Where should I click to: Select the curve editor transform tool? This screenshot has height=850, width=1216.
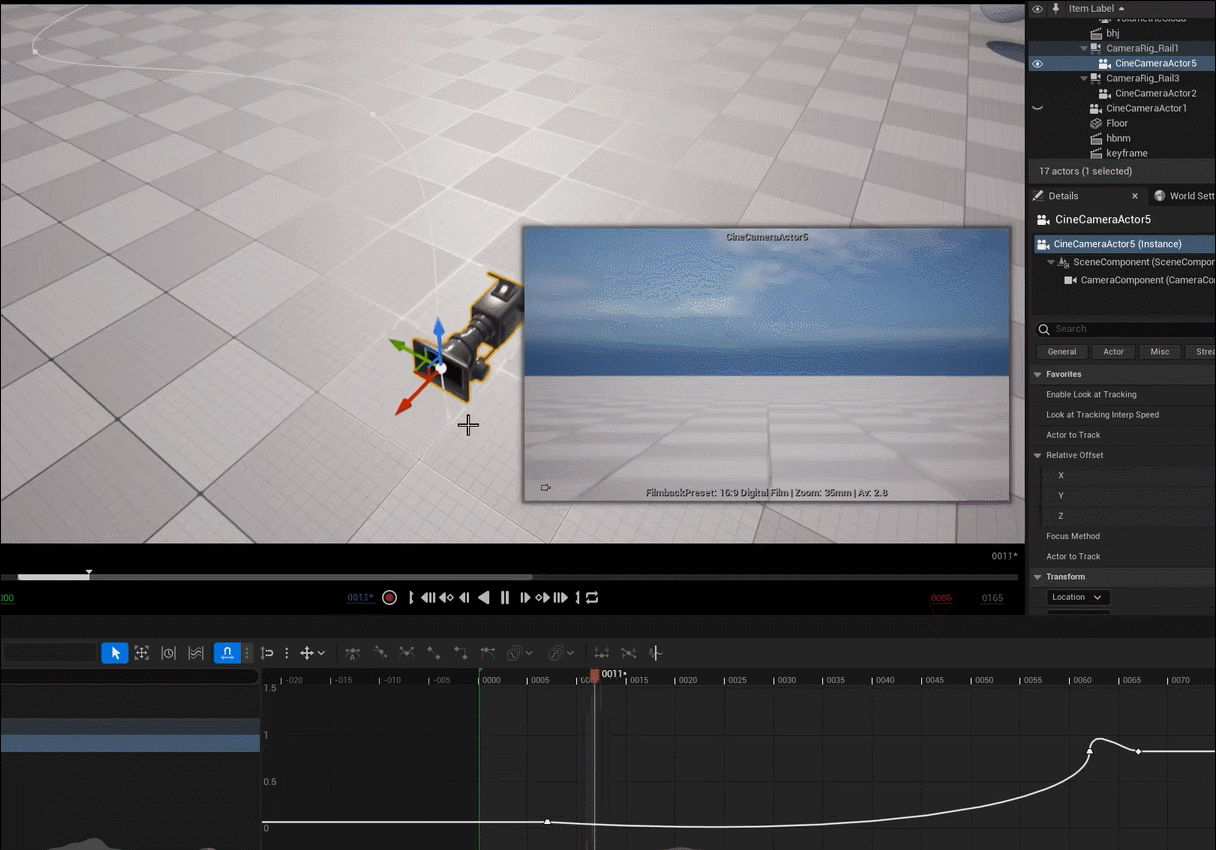(x=142, y=653)
